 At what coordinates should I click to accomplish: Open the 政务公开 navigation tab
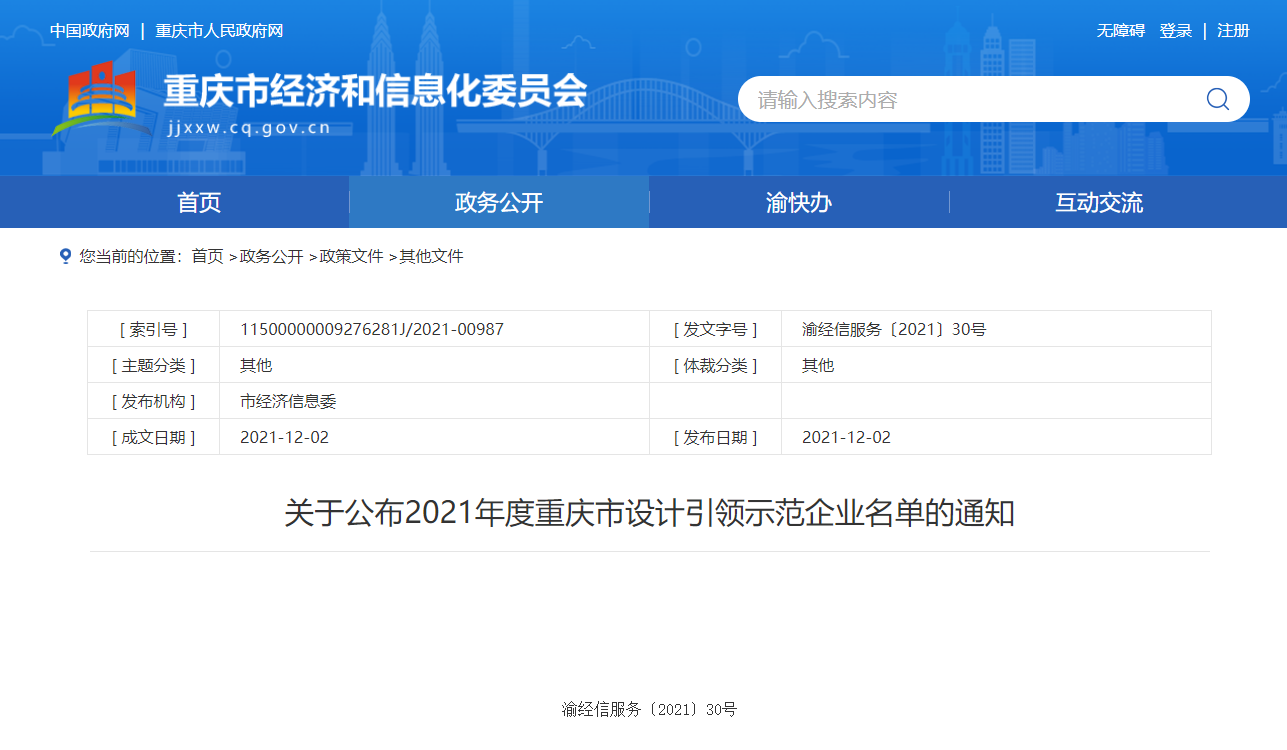pos(499,203)
